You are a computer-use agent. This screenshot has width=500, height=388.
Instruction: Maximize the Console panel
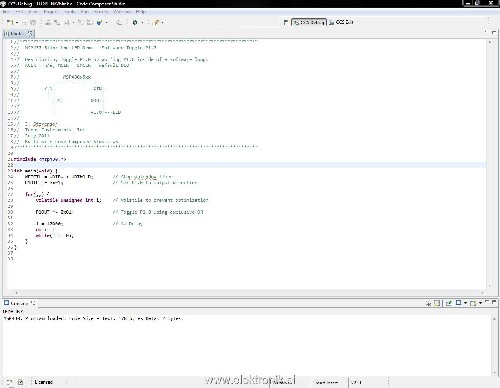(494, 302)
